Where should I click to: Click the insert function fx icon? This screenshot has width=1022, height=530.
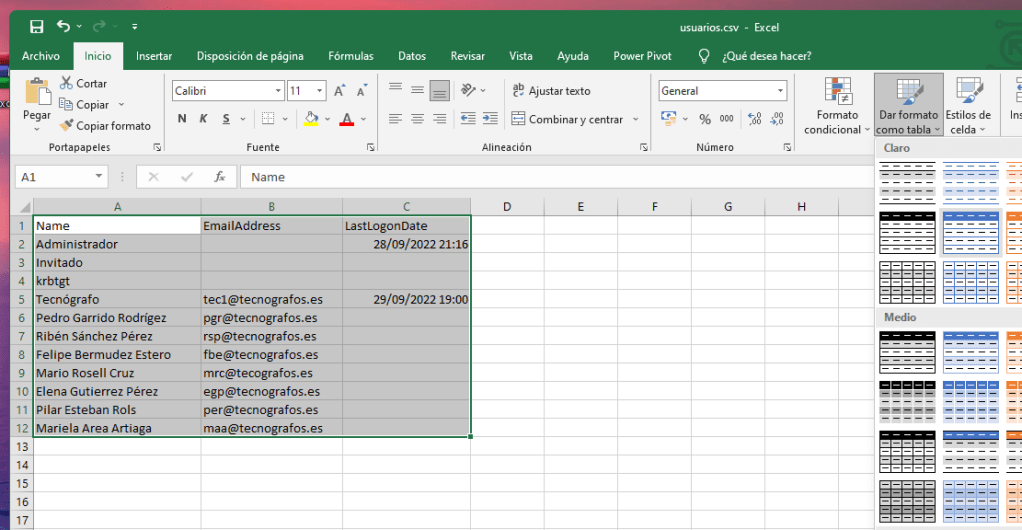[x=219, y=177]
